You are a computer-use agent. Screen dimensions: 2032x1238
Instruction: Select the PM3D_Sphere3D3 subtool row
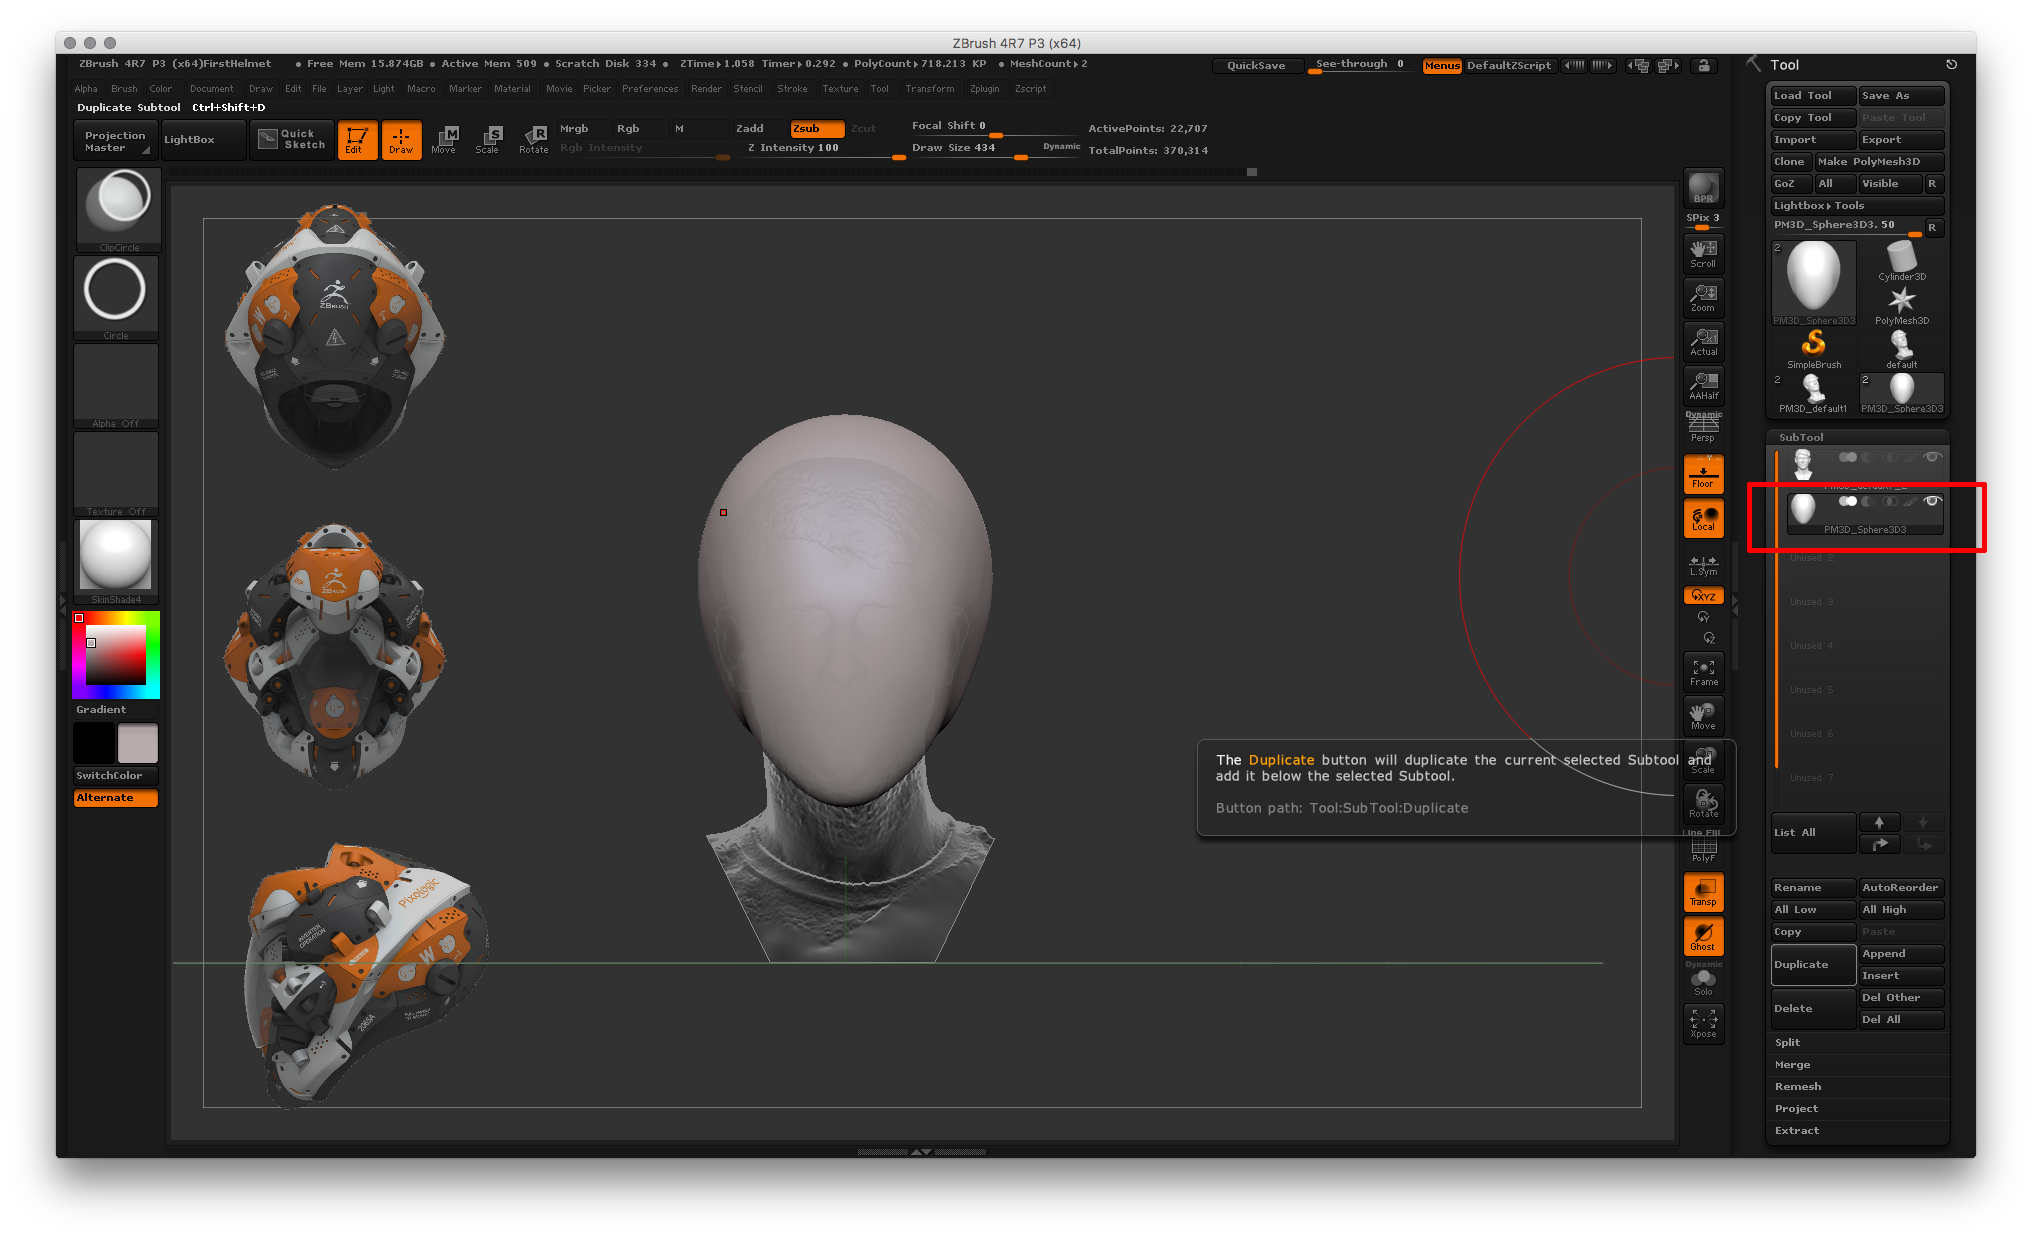tap(1864, 513)
